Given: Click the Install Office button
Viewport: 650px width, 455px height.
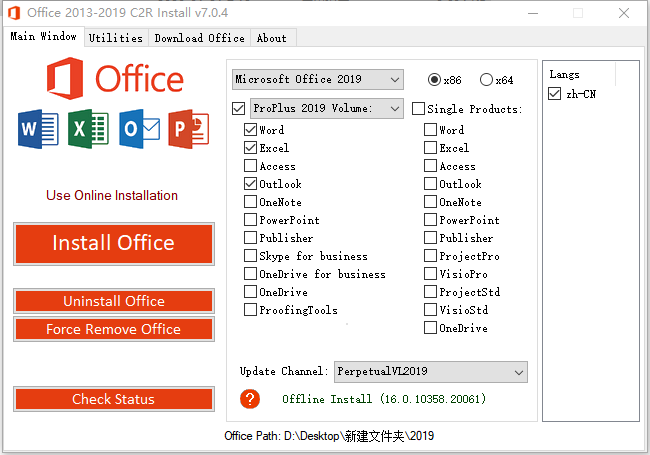Looking at the screenshot, I should pos(114,243).
